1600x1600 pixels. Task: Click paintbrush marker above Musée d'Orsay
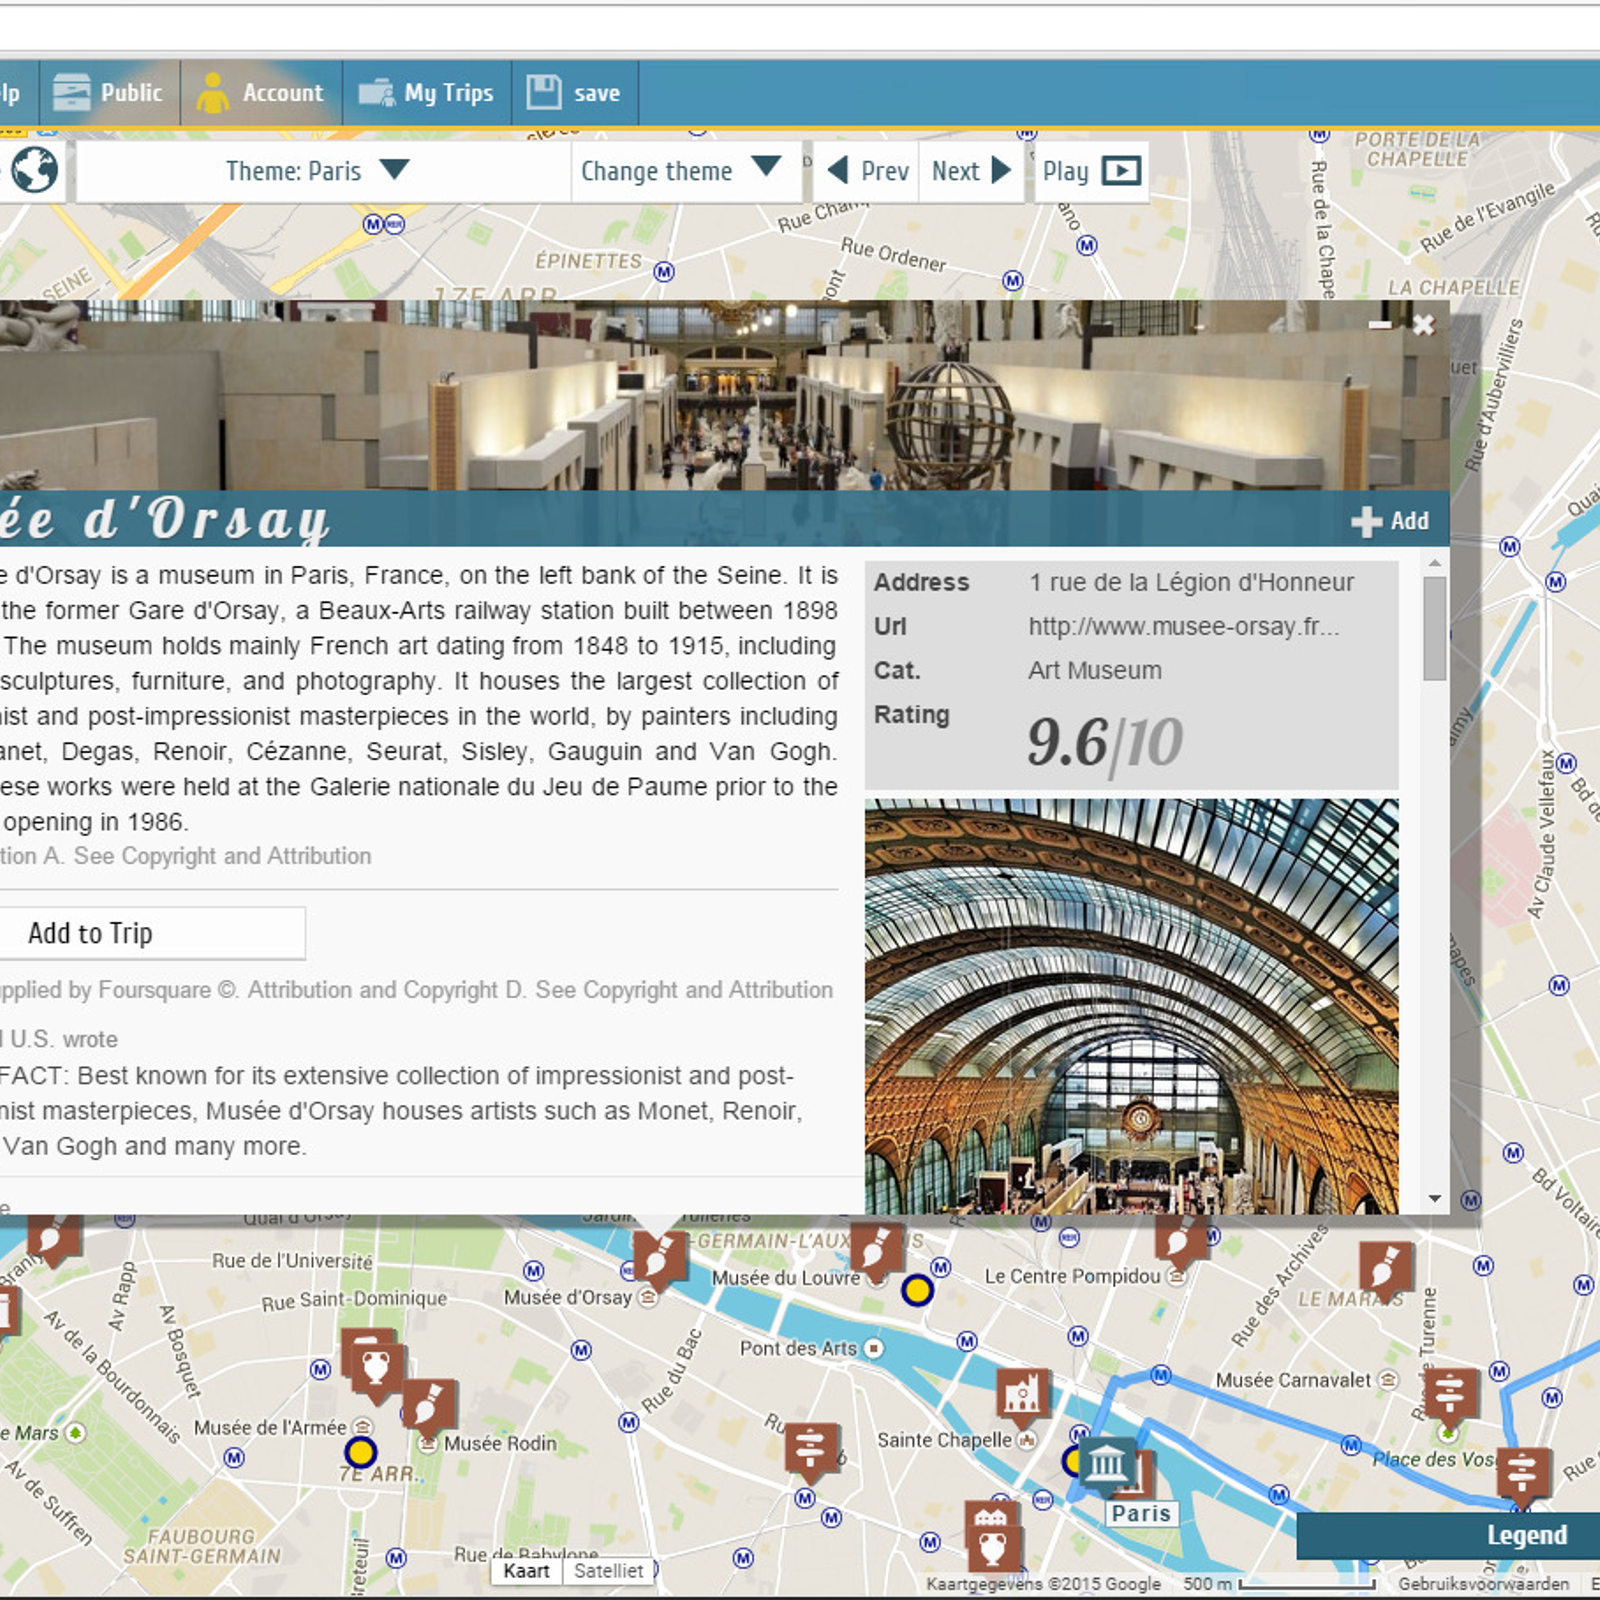pyautogui.click(x=661, y=1258)
